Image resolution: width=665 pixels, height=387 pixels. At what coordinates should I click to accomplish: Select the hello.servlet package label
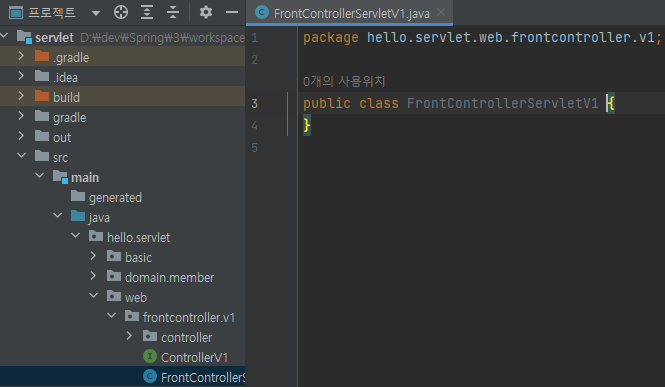pyautogui.click(x=138, y=237)
